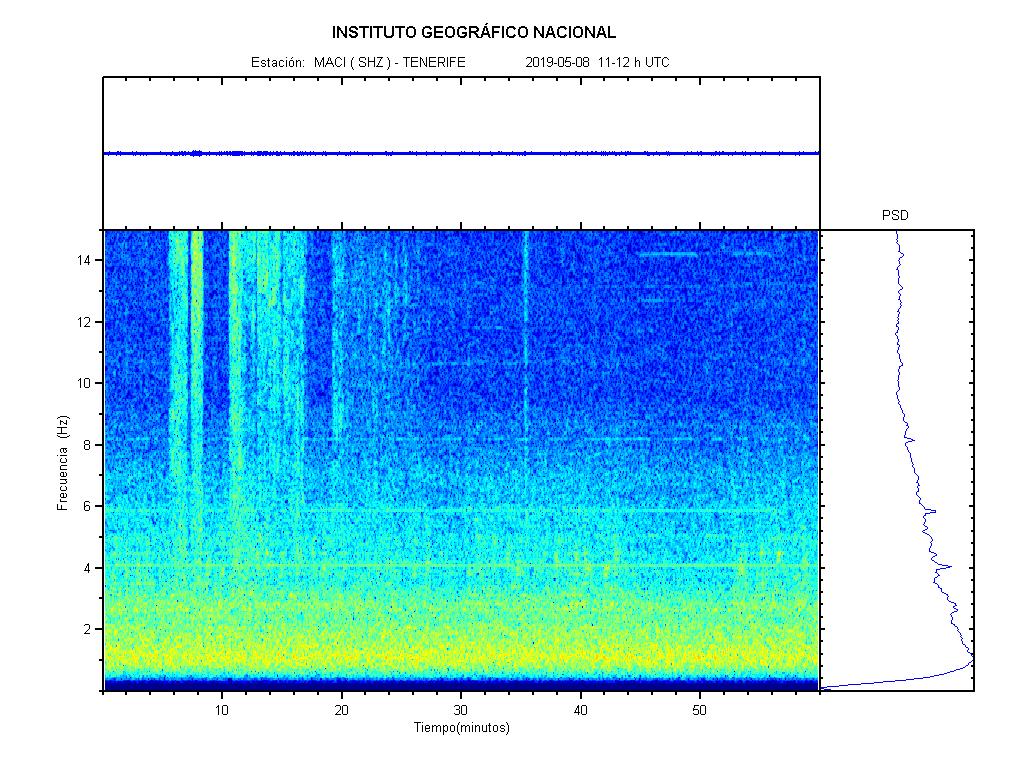Click the PSD label above the side plot
This screenshot has height=768, width=1025.
[x=895, y=215]
